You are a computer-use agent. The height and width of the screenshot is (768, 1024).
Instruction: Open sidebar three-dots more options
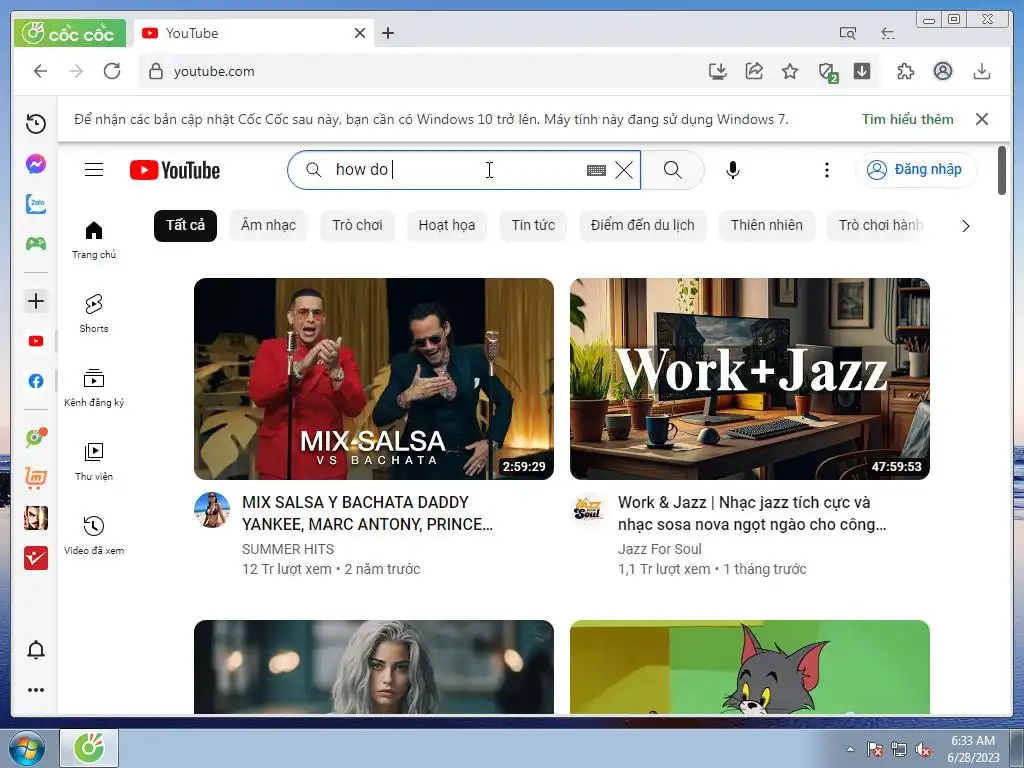click(36, 690)
